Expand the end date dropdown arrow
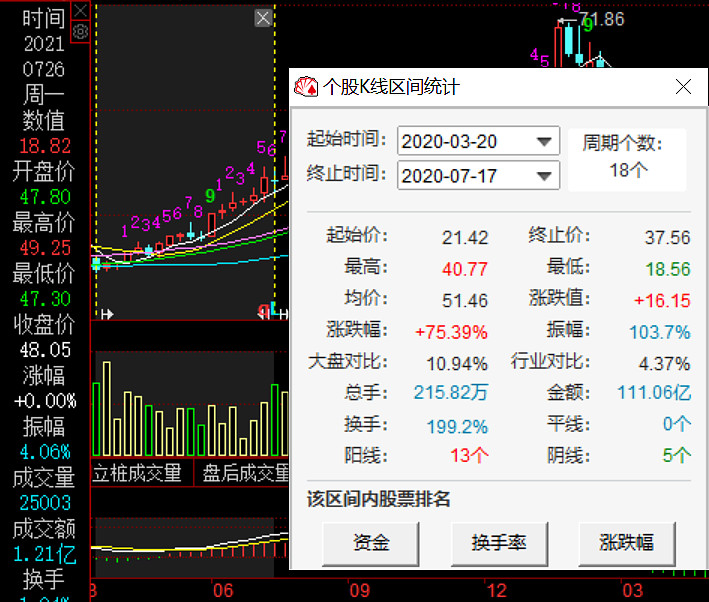Viewport: 709px width, 602px height. click(x=544, y=175)
